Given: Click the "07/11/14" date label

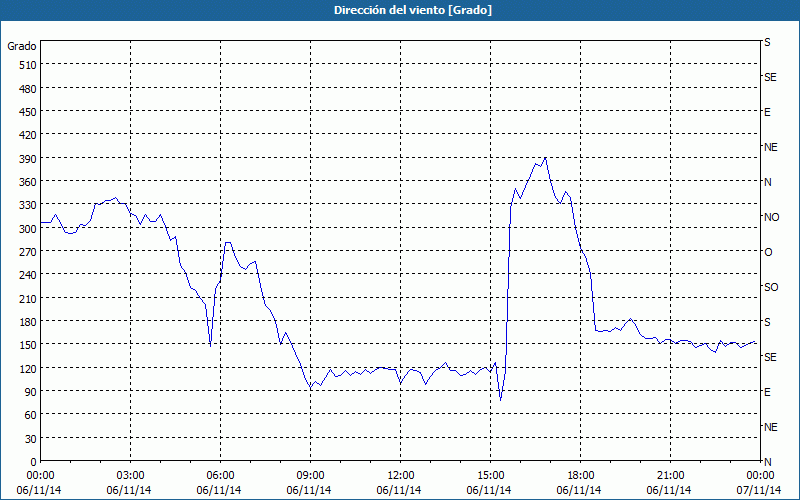Looking at the screenshot, I should pyautogui.click(x=759, y=490).
